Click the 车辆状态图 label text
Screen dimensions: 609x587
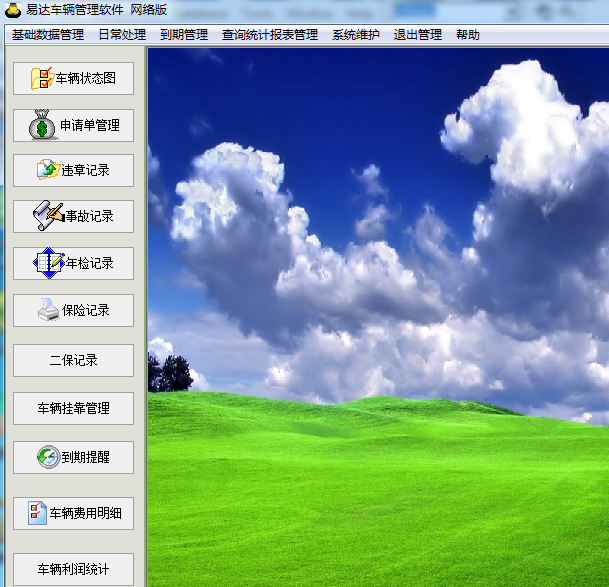85,78
